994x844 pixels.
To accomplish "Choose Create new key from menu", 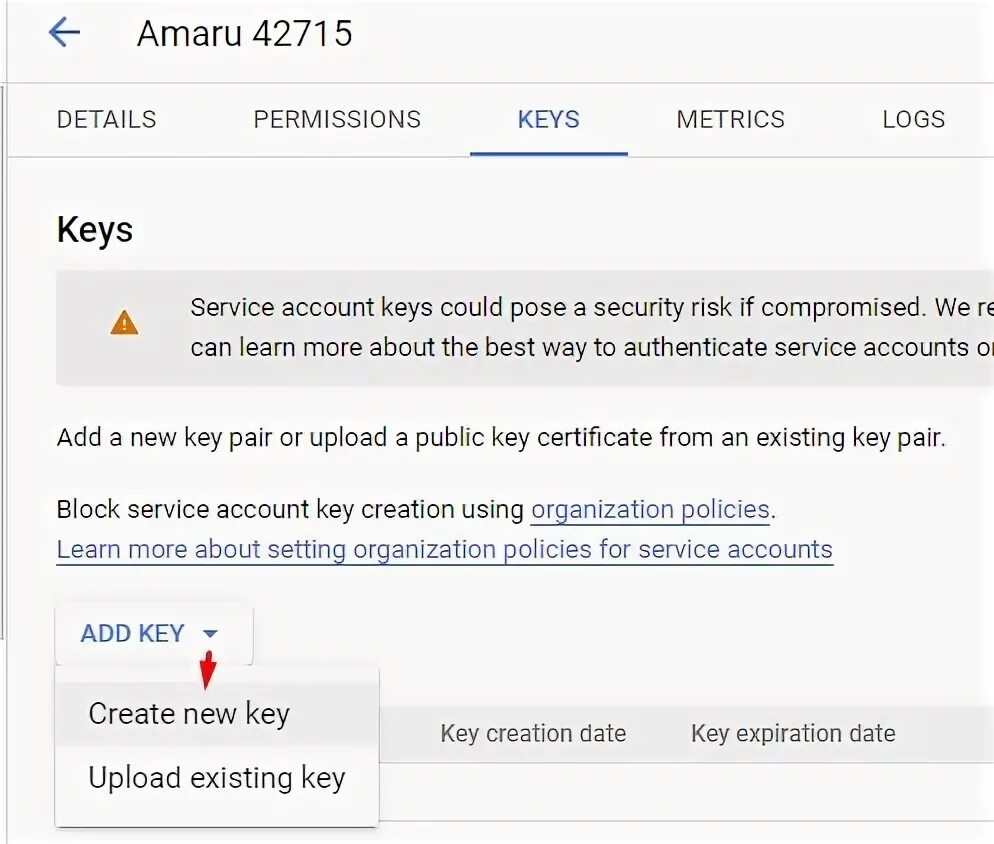I will point(189,714).
